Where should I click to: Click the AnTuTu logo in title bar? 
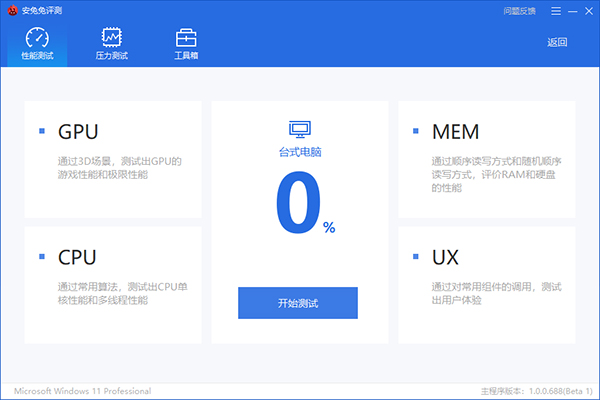pos(11,11)
